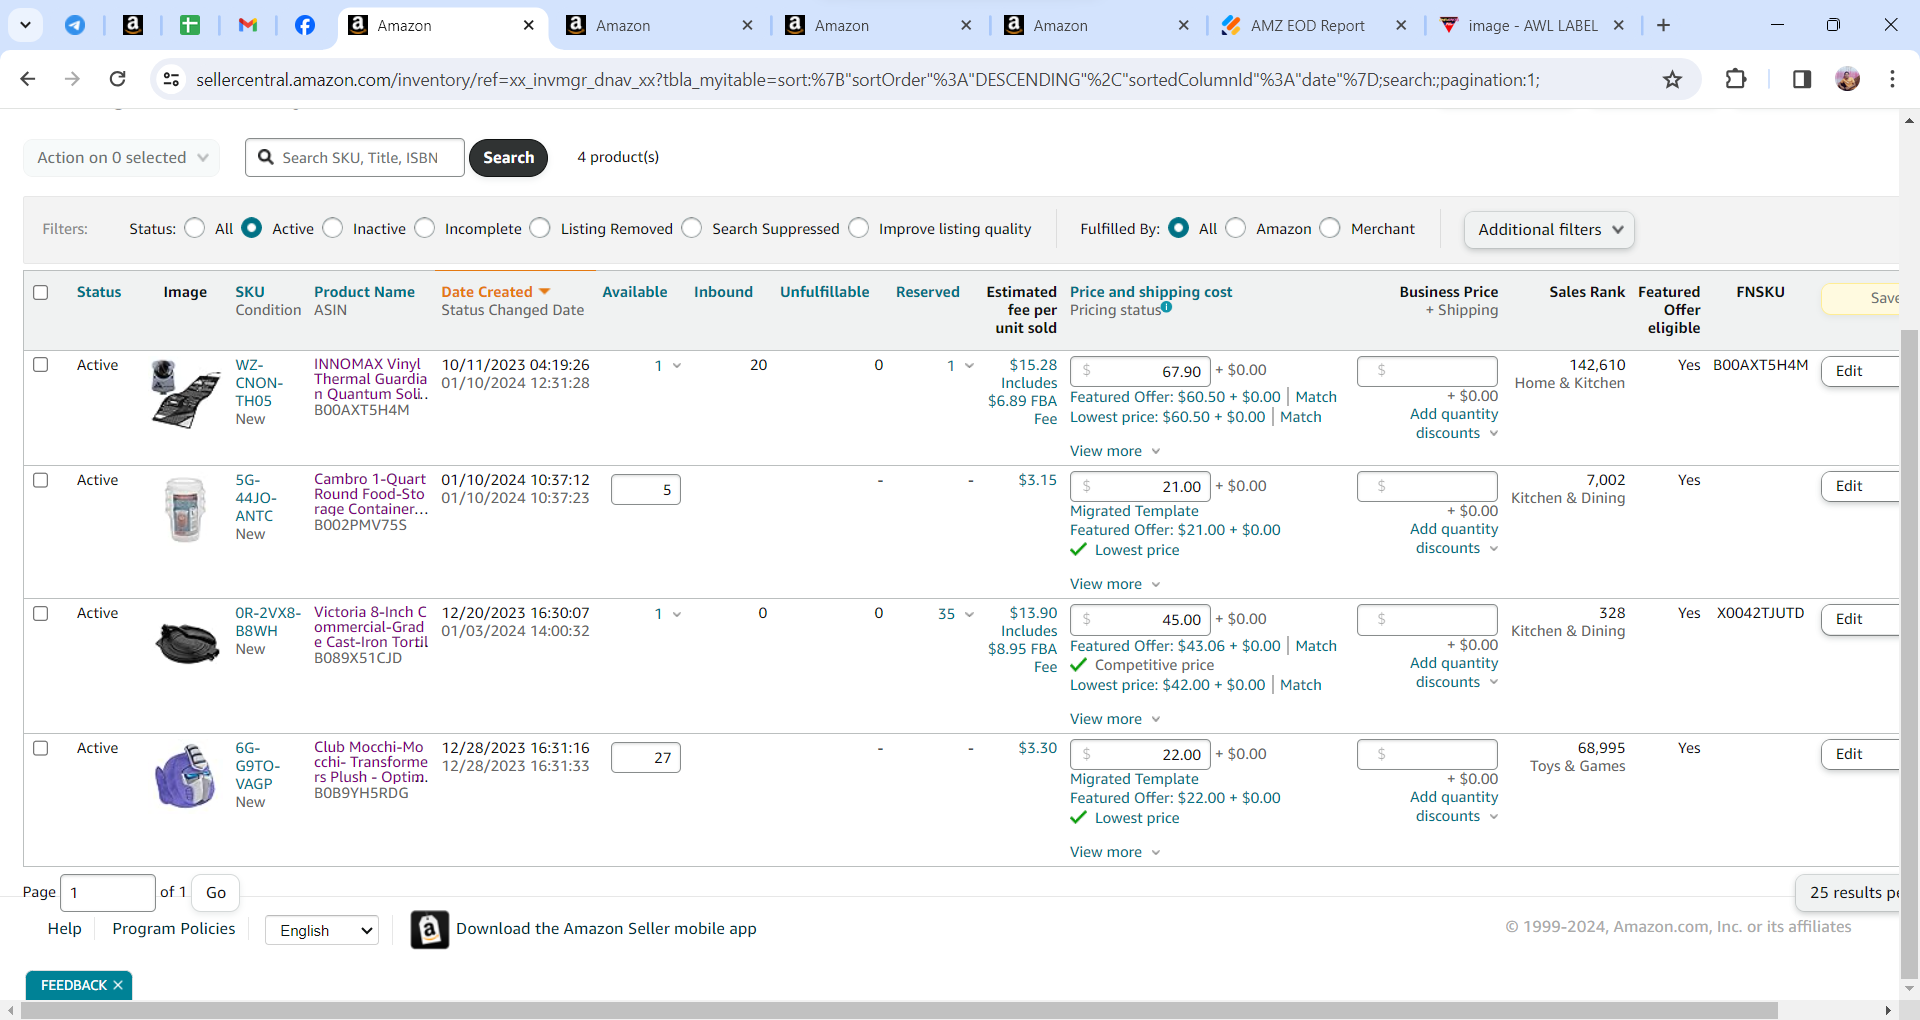Select the 0R-2VX8-B8WH row checkbox
Screen dimensions: 1920x1020
[41, 612]
